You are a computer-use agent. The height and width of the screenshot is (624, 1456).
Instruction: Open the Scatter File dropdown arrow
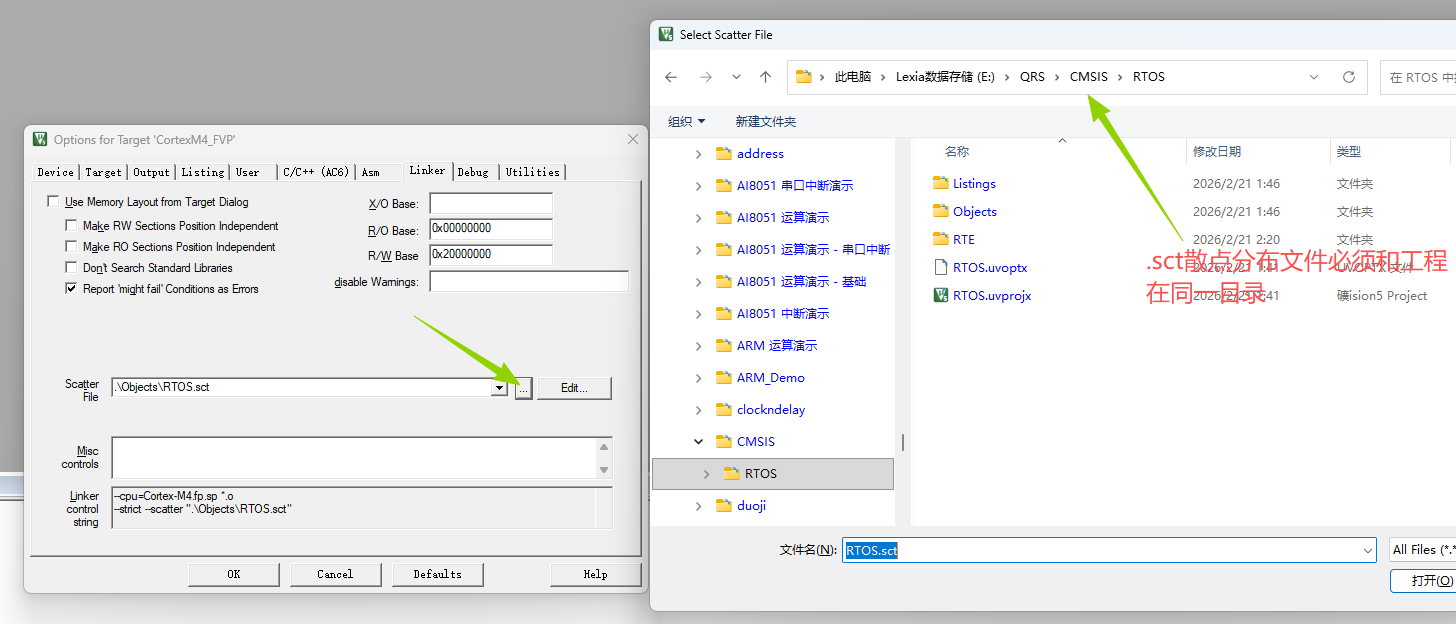(x=499, y=388)
